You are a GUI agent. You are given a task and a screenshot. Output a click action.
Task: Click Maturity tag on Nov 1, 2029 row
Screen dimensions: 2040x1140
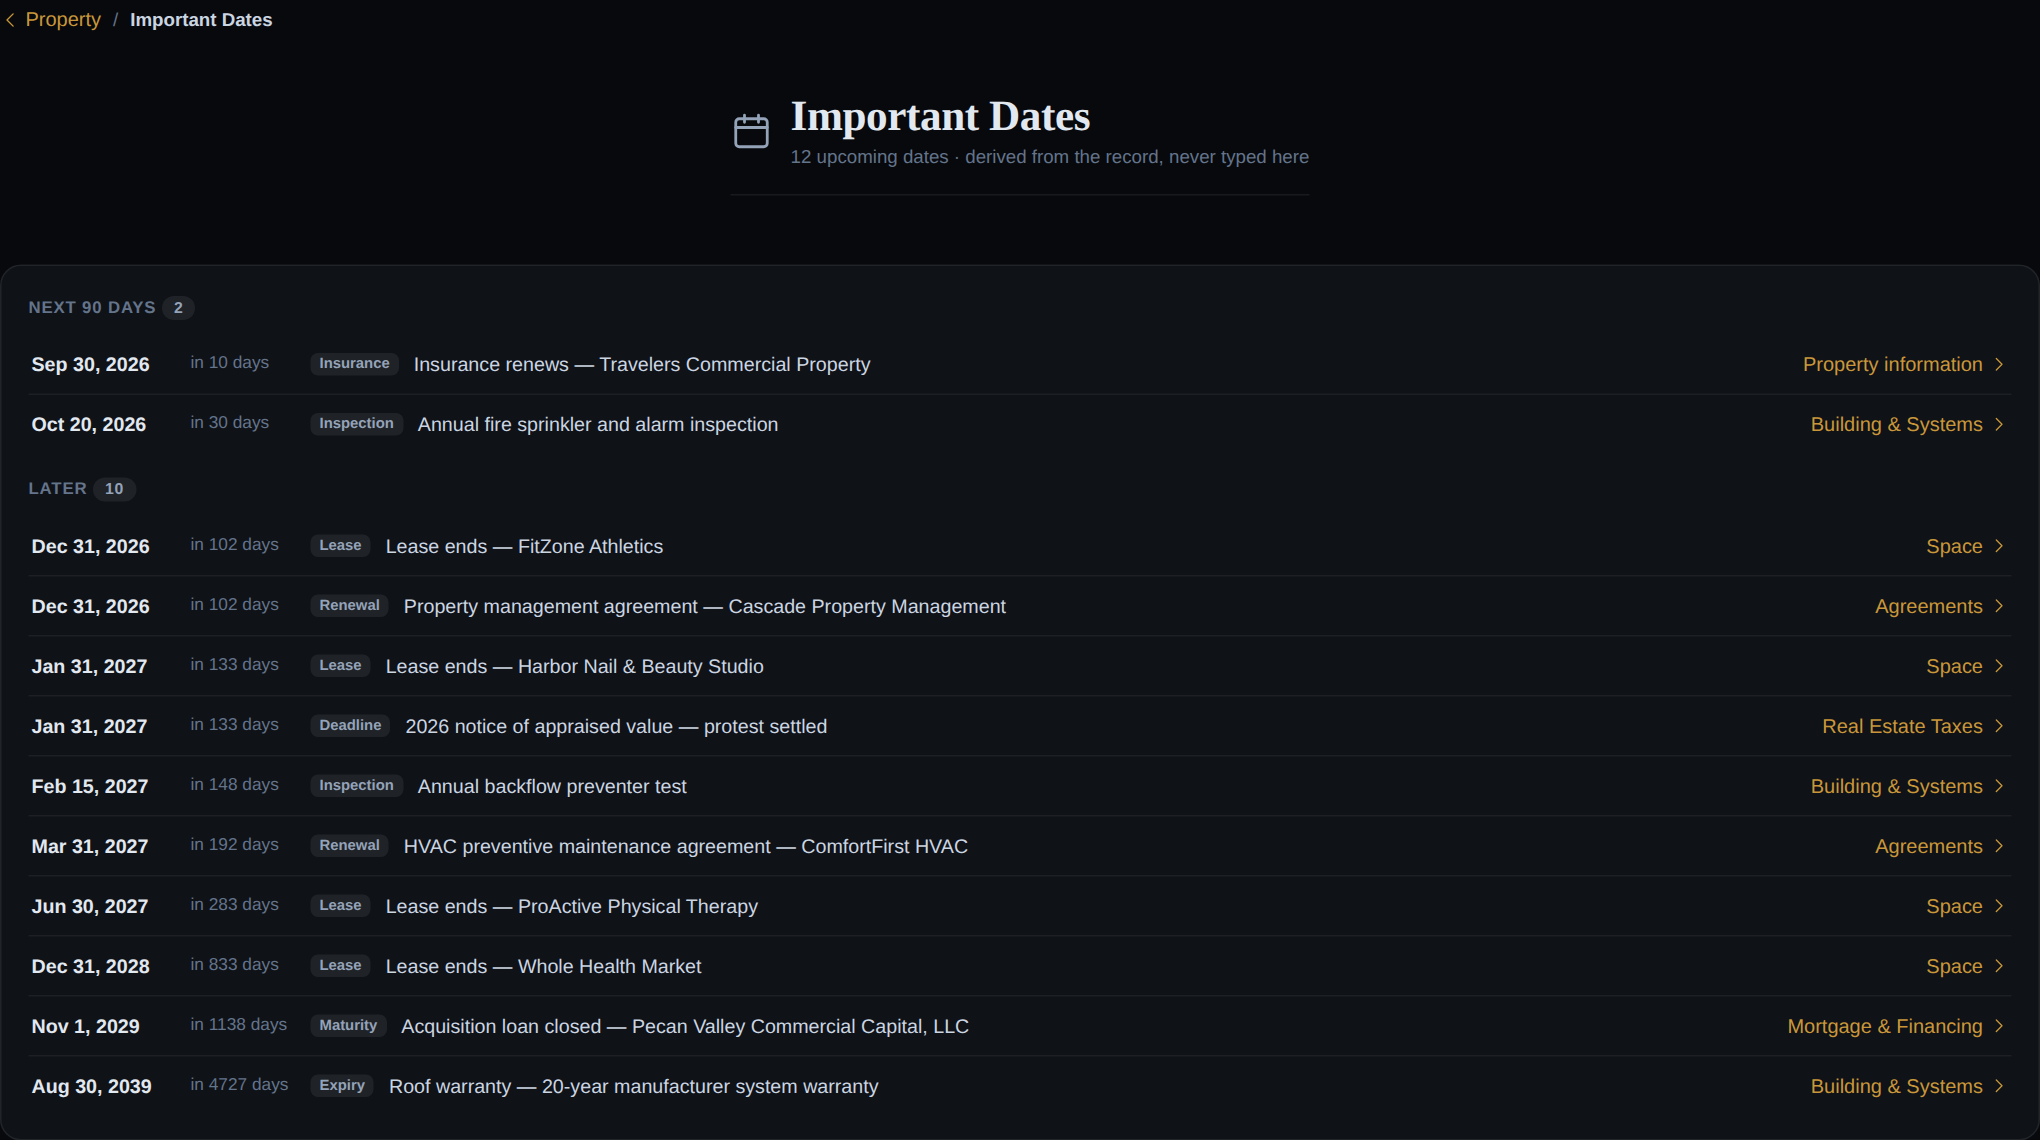(348, 1026)
